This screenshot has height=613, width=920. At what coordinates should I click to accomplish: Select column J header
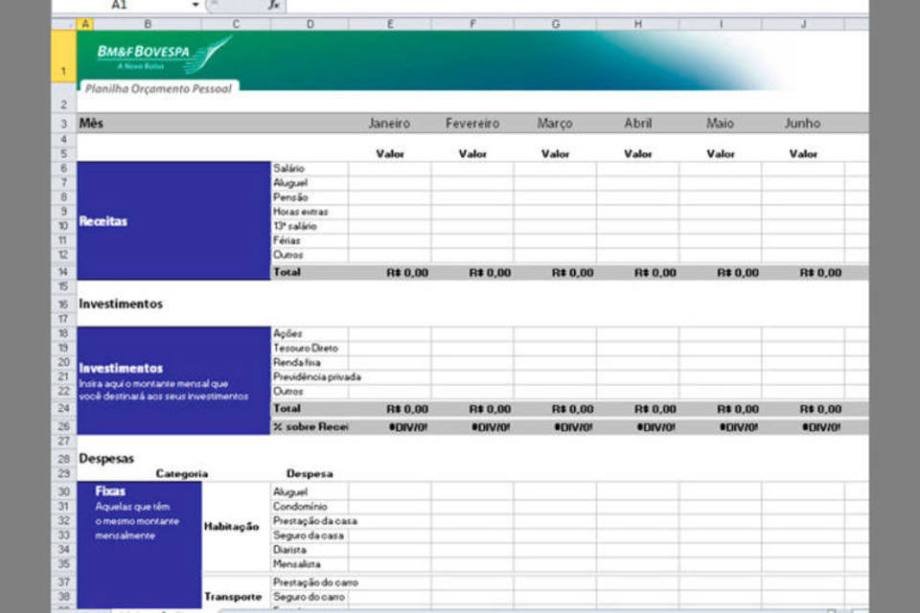(x=802, y=23)
